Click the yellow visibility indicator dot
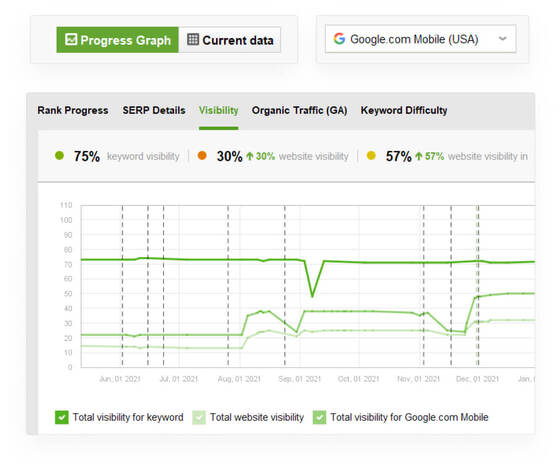 click(371, 156)
